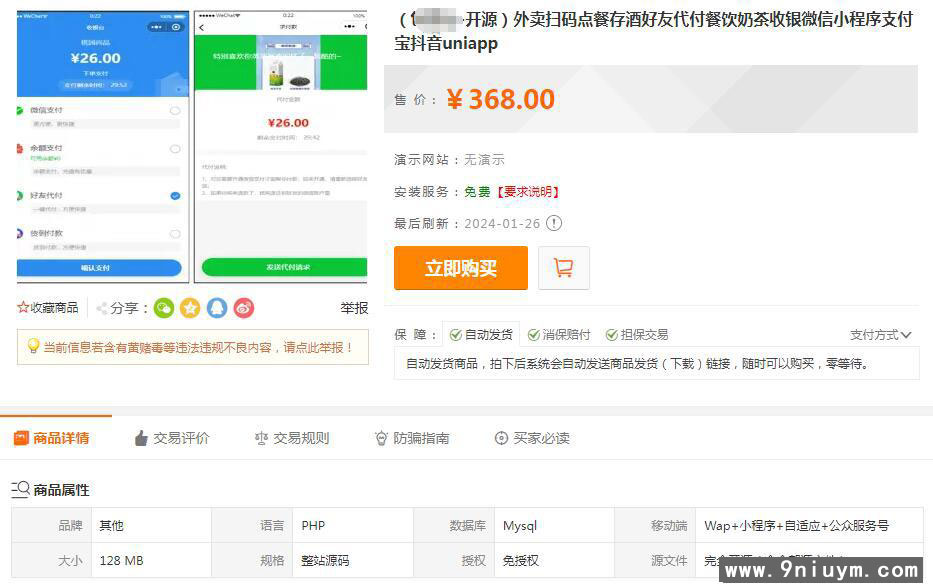Select the checked 好友代付 radio in the preview image

(175, 196)
